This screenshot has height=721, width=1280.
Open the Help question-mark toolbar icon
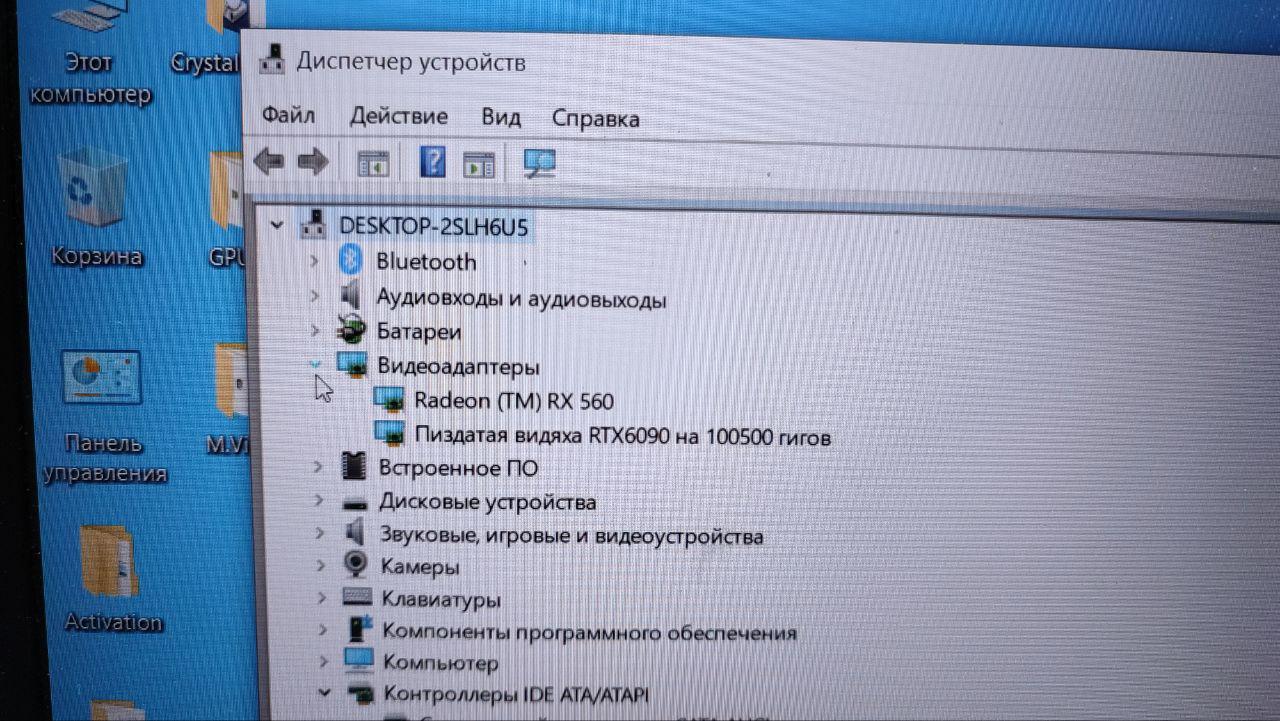(432, 162)
